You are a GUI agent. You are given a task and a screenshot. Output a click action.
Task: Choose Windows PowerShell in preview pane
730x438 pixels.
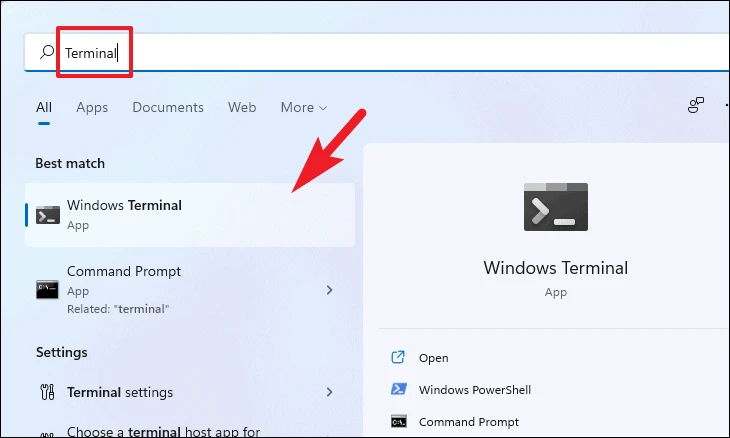click(474, 390)
